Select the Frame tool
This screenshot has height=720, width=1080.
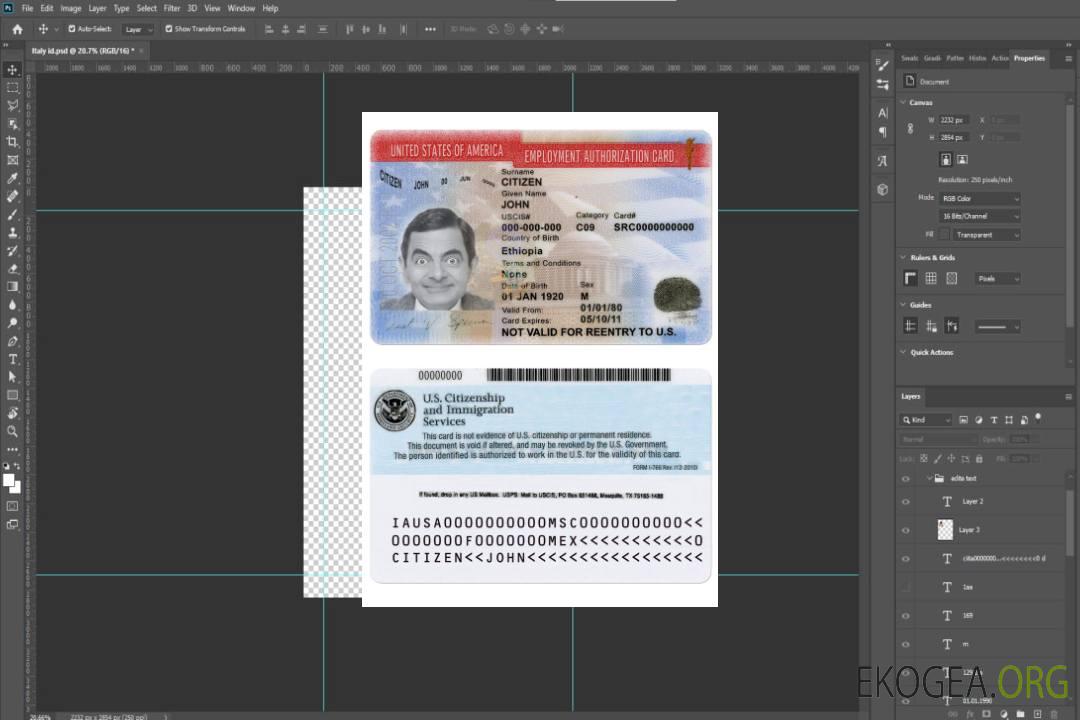(12, 160)
